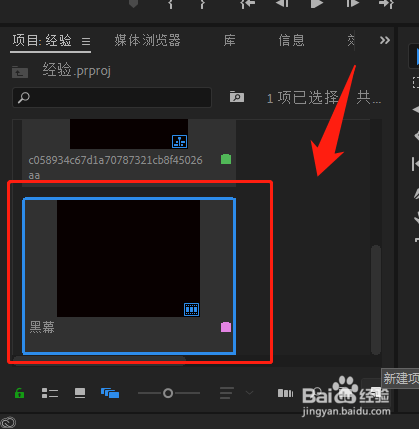The width and height of the screenshot is (419, 429).
Task: Click the 经验.prproj project name
Action: [x=77, y=70]
